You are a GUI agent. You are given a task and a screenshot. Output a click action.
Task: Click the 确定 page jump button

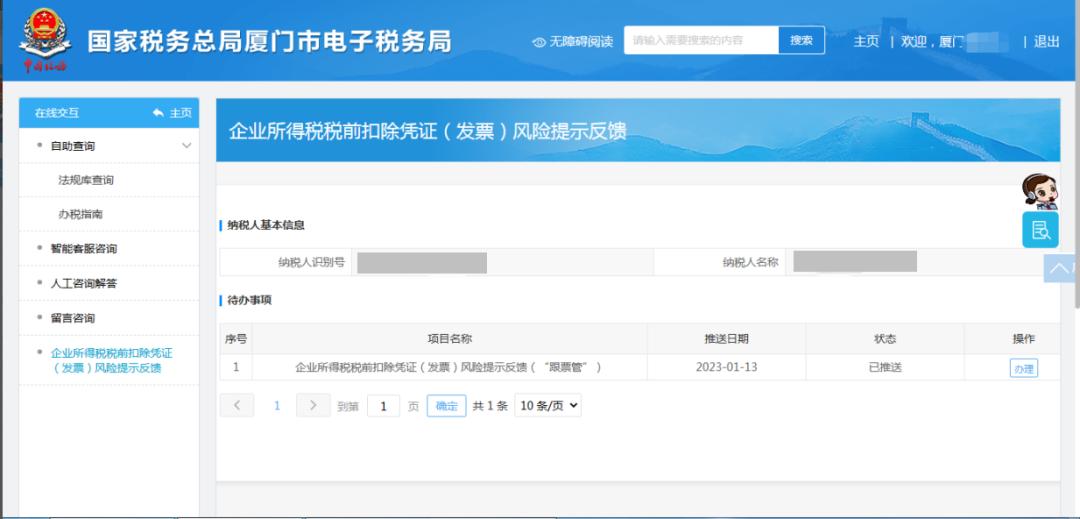[x=446, y=405]
